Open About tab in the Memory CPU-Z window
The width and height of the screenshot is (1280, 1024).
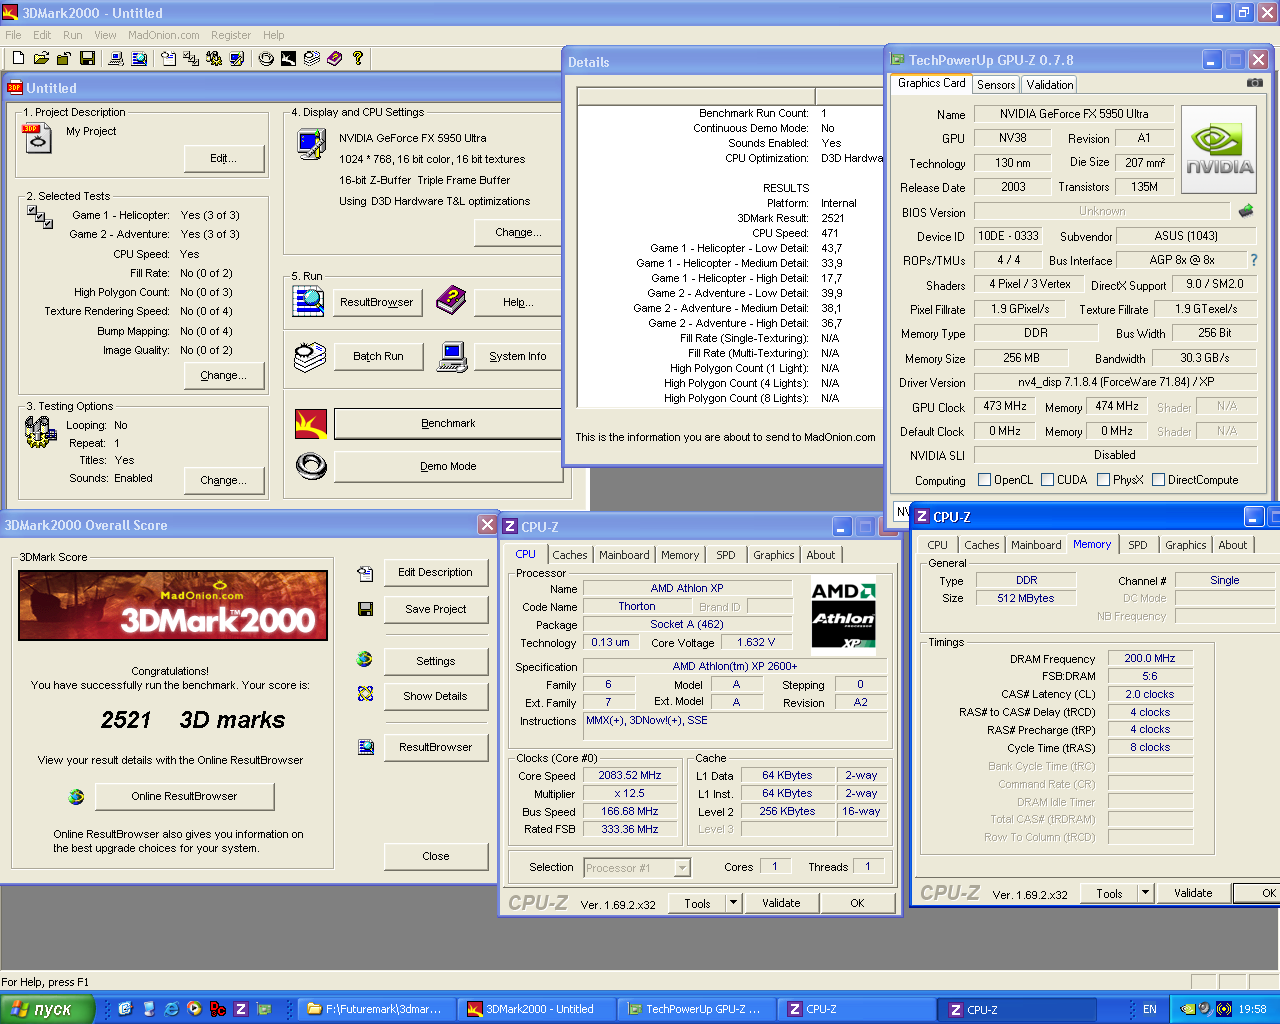[1233, 545]
